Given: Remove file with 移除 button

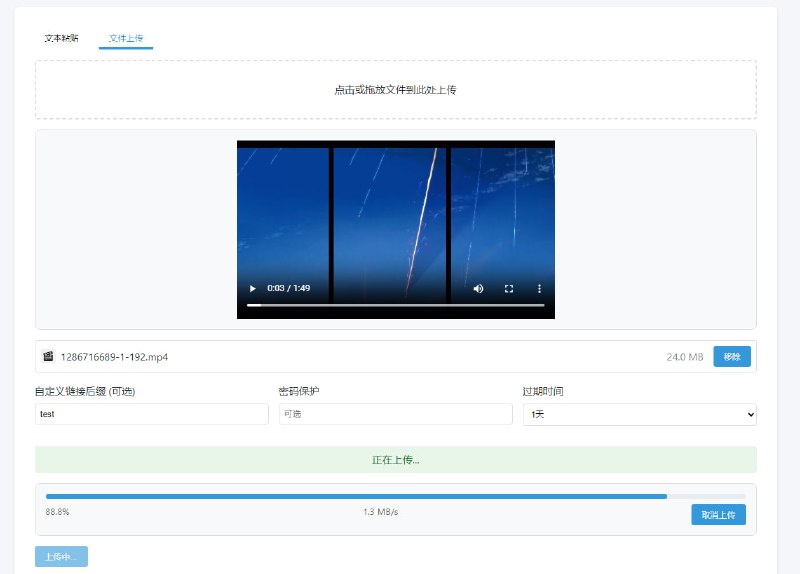Looking at the screenshot, I should pos(731,356).
